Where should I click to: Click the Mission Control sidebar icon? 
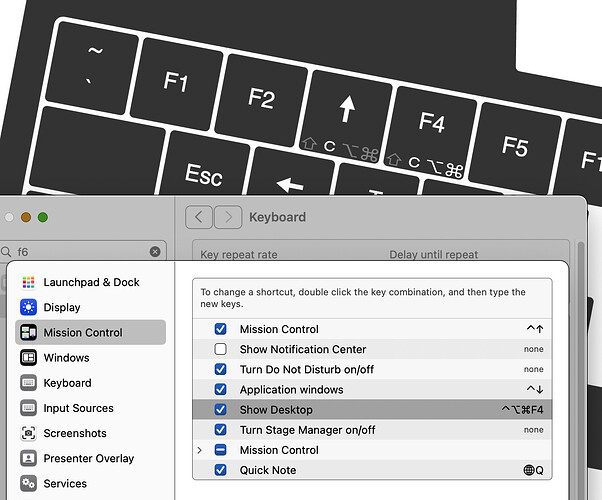click(x=28, y=333)
